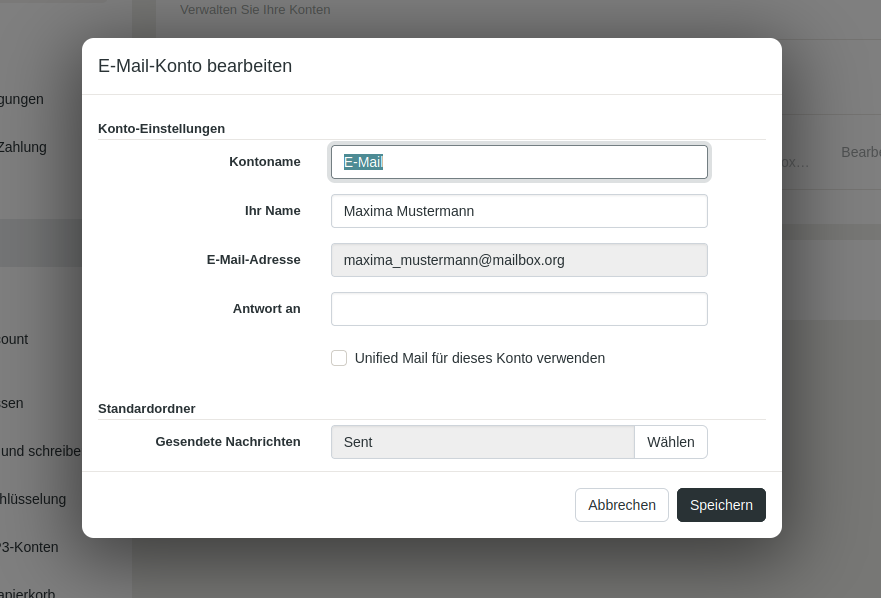This screenshot has width=881, height=598.
Task: Click the Gesendete Nachrichten label
Action: coord(228,442)
